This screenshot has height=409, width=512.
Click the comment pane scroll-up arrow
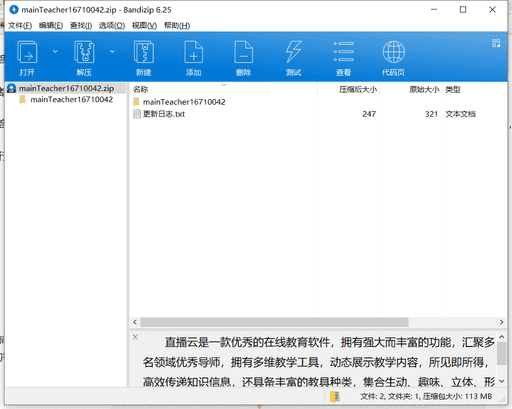502,337
